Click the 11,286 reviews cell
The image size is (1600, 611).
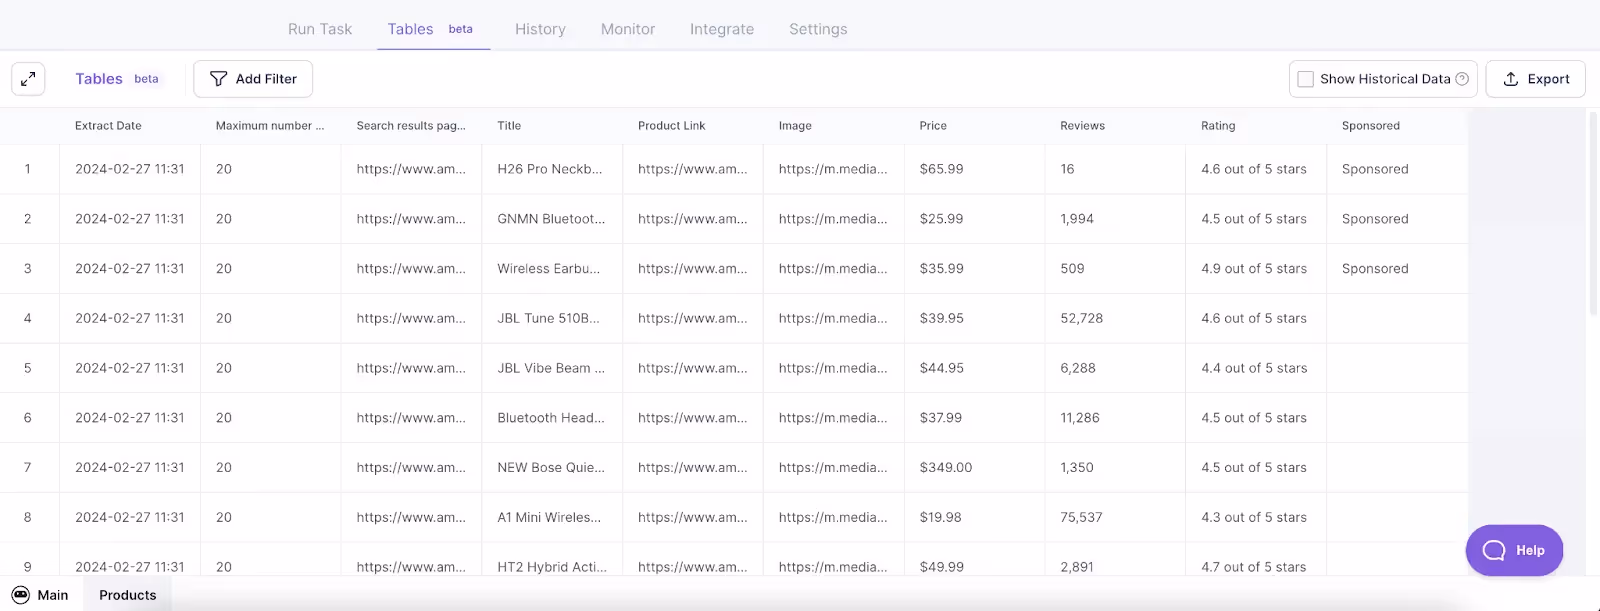[1115, 418]
